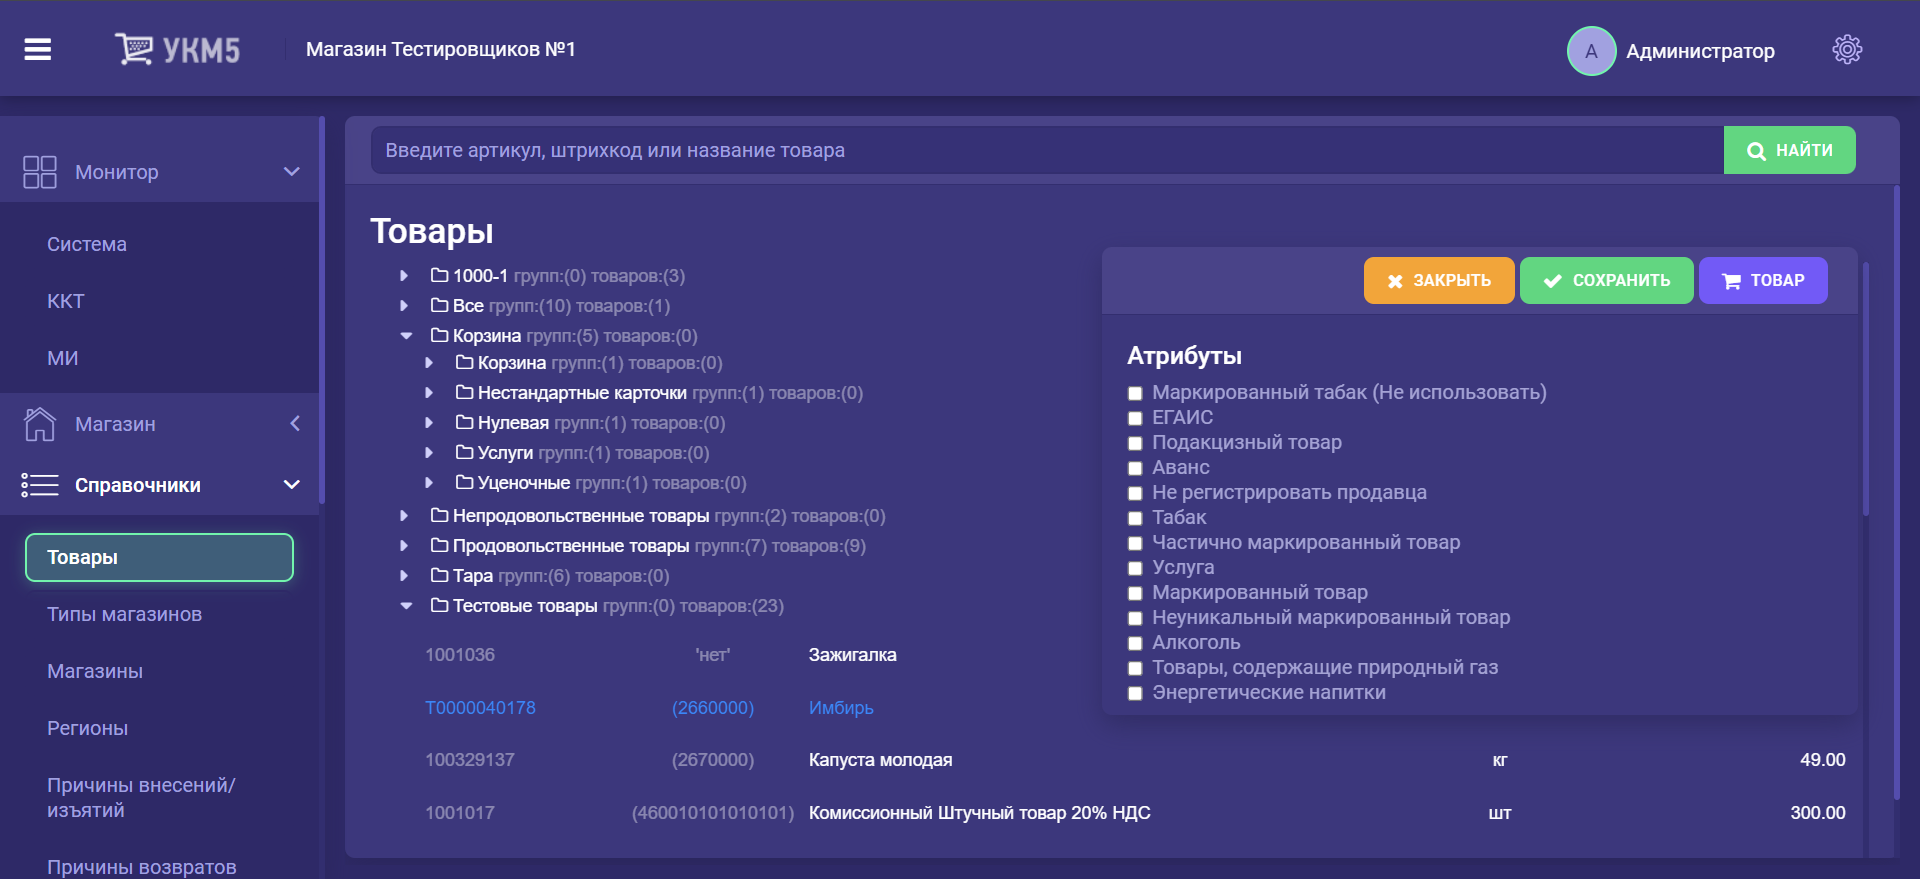Click the Монитор dashboard grid icon
Image resolution: width=1920 pixels, height=879 pixels.
pos(40,172)
